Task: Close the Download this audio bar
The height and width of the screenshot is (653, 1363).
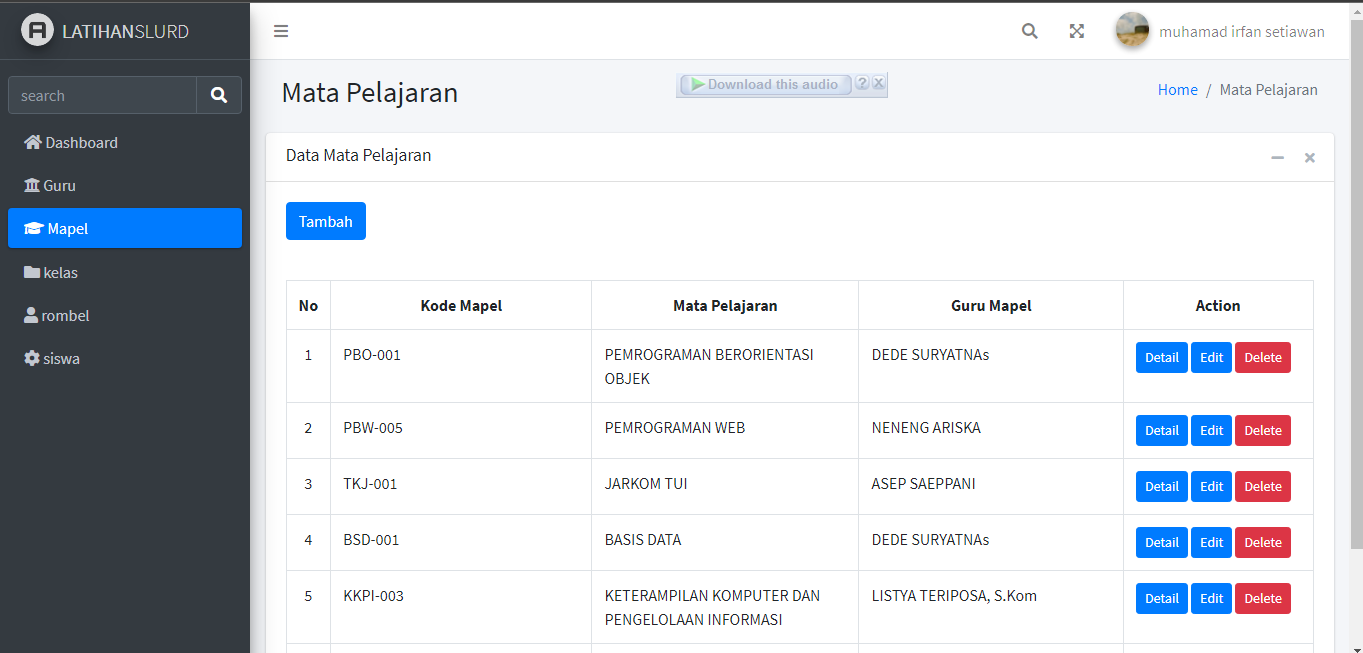Action: [879, 83]
